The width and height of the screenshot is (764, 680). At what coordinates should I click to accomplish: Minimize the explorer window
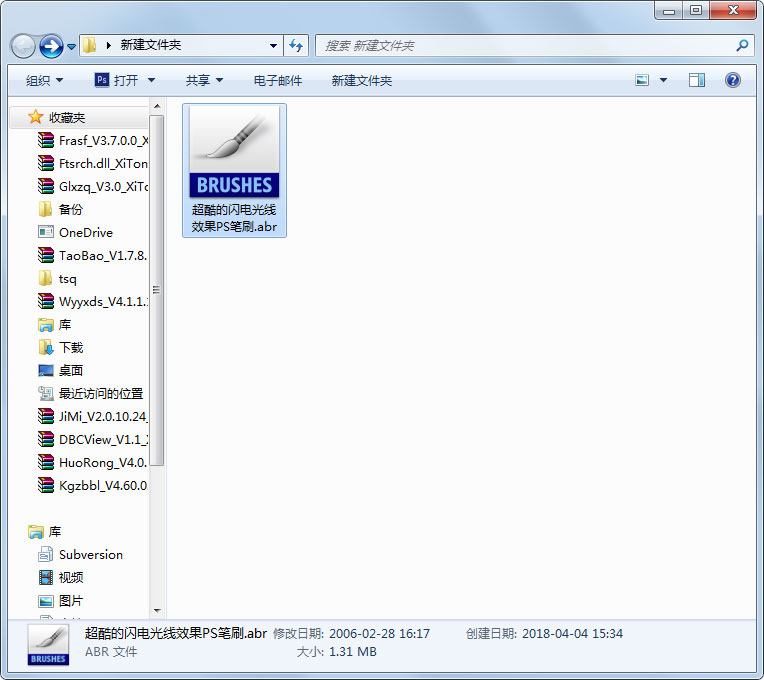point(668,10)
